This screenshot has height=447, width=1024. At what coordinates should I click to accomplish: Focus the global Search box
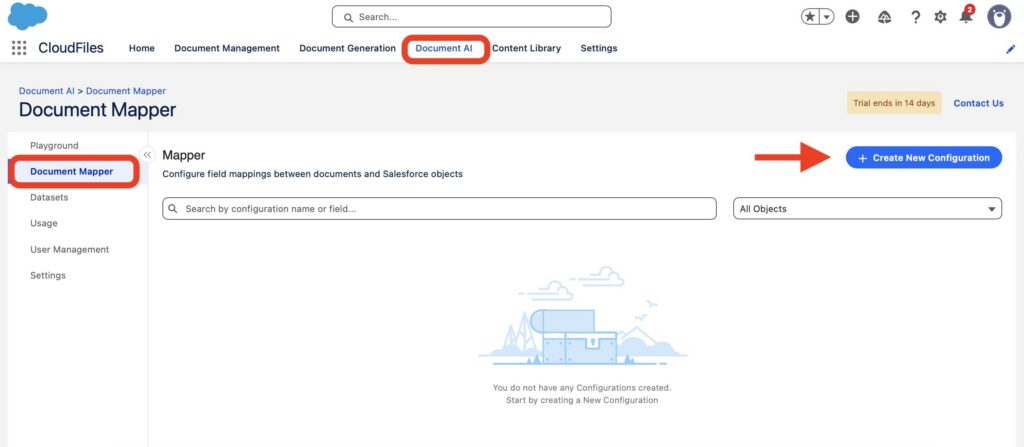pos(472,17)
